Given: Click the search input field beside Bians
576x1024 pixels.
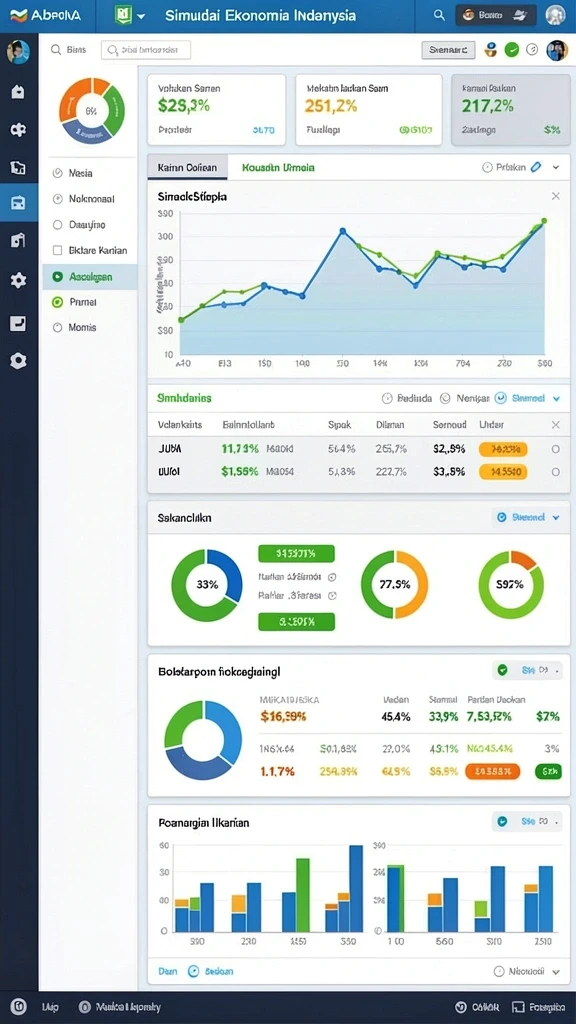Looking at the screenshot, I should click(x=146, y=50).
